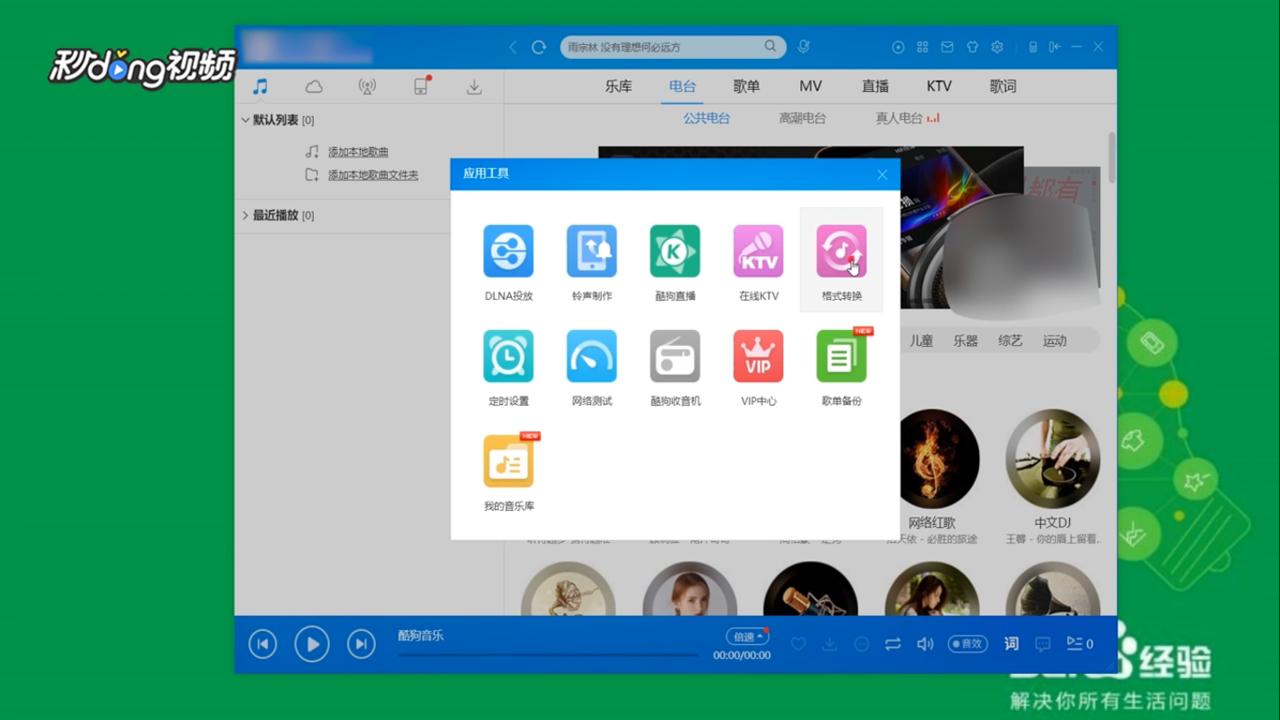Open the 定时设置 timer tool
Screen dimensions: 1280x720
click(508, 368)
